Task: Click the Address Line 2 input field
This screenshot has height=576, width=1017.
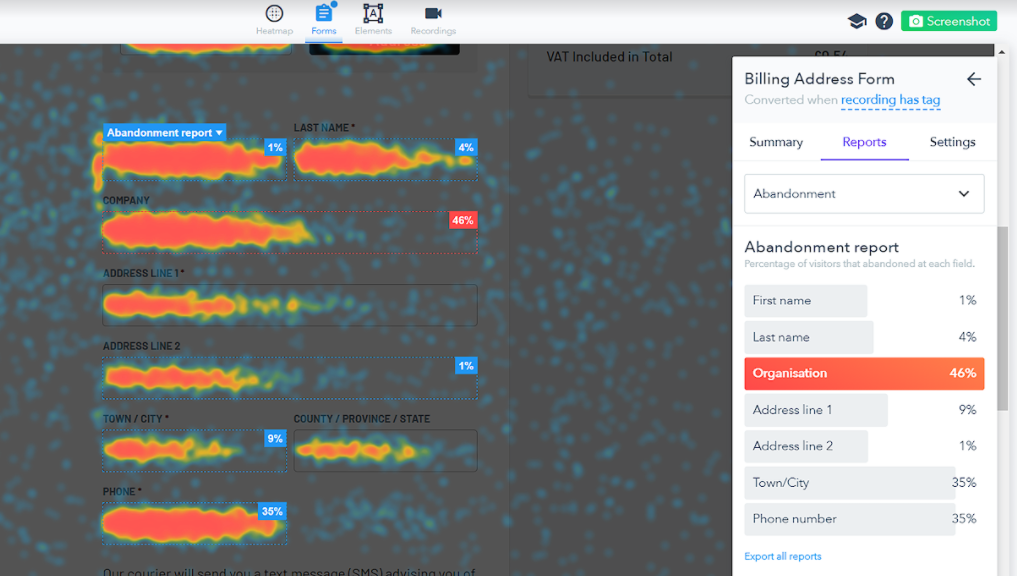Action: pyautogui.click(x=290, y=378)
